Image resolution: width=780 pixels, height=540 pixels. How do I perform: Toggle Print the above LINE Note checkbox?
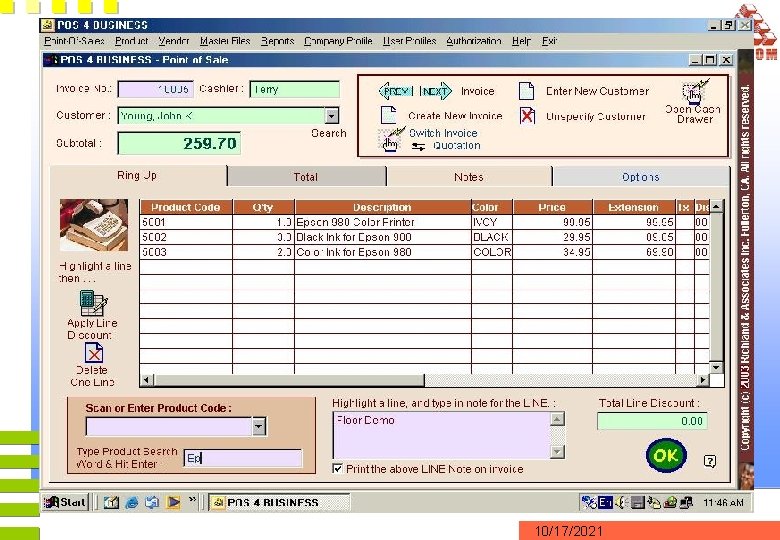point(338,468)
